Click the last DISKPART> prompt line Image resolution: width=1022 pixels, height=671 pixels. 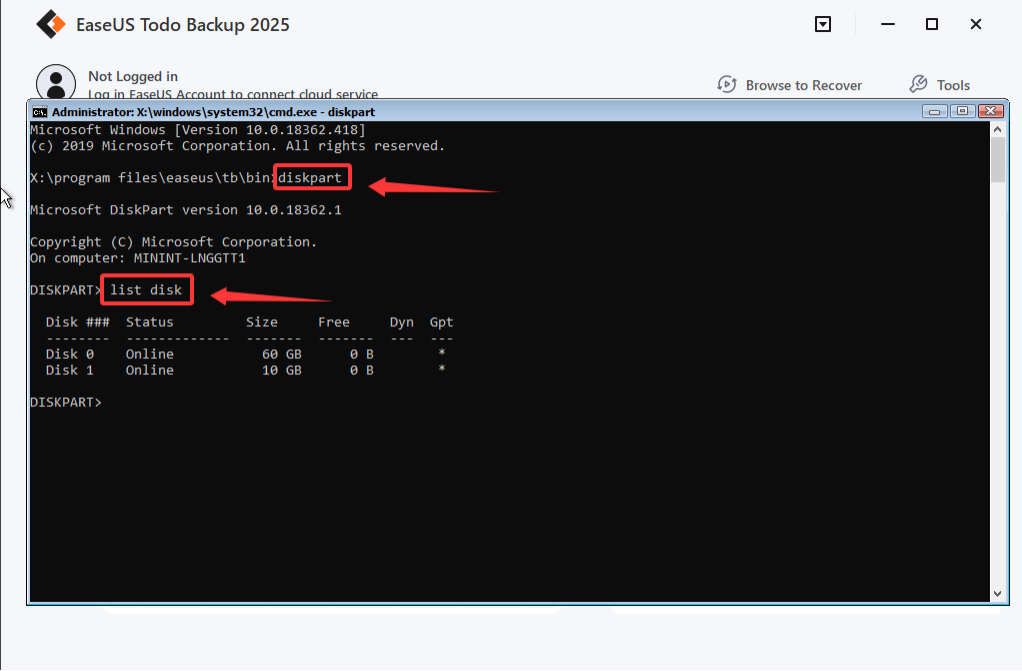pos(66,402)
